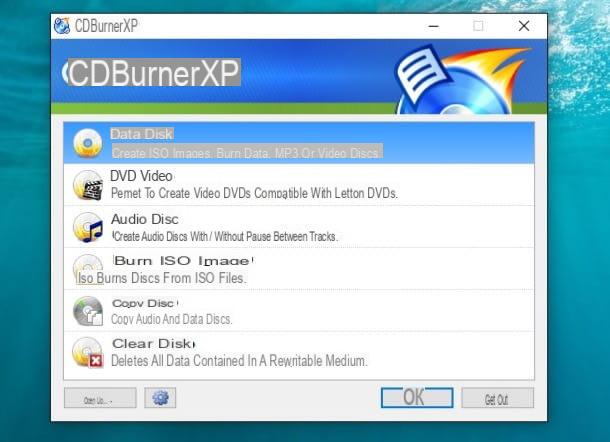Click the DVD Video clapperboard icon
The height and width of the screenshot is (442, 610).
tap(87, 185)
